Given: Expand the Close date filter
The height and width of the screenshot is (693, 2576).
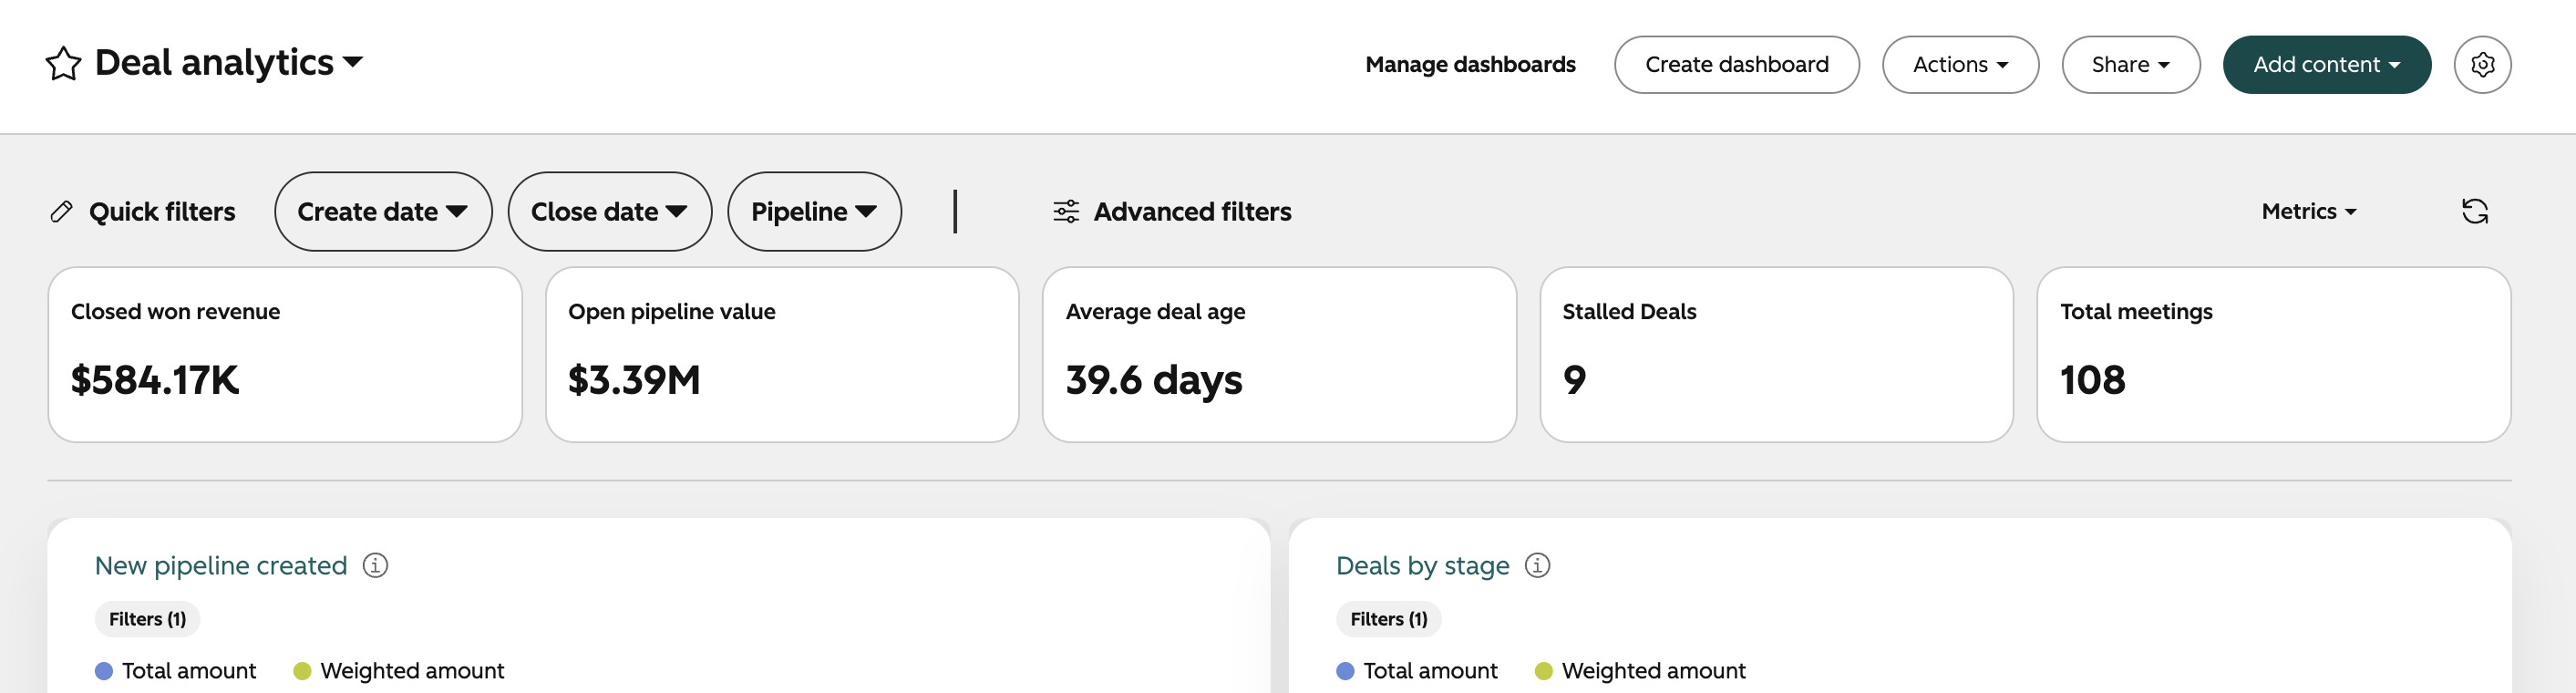Looking at the screenshot, I should click(x=609, y=211).
